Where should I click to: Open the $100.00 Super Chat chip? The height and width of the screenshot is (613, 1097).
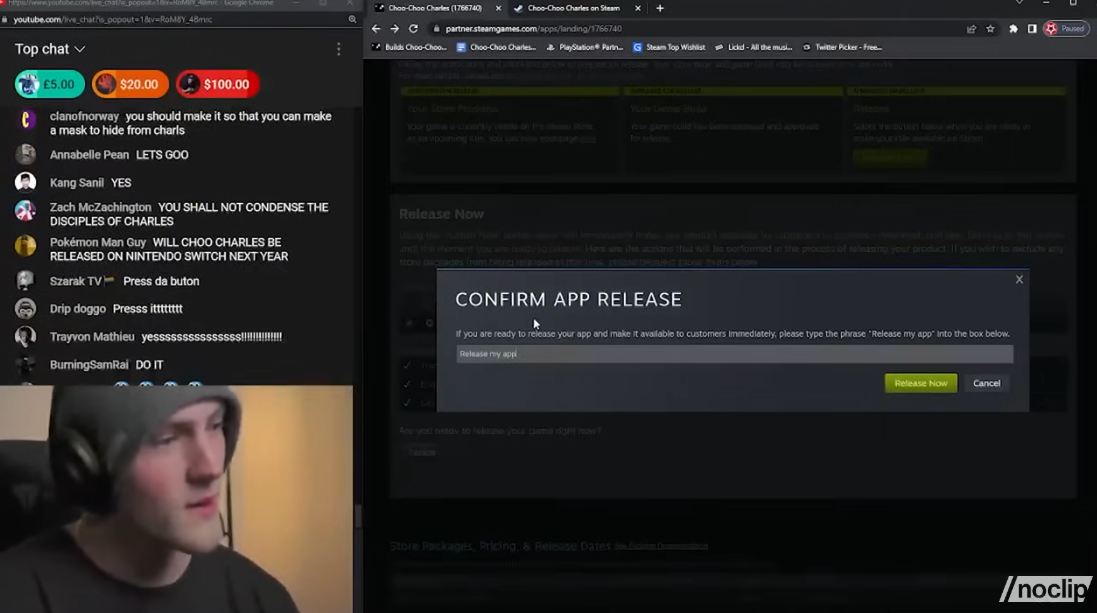pos(218,84)
